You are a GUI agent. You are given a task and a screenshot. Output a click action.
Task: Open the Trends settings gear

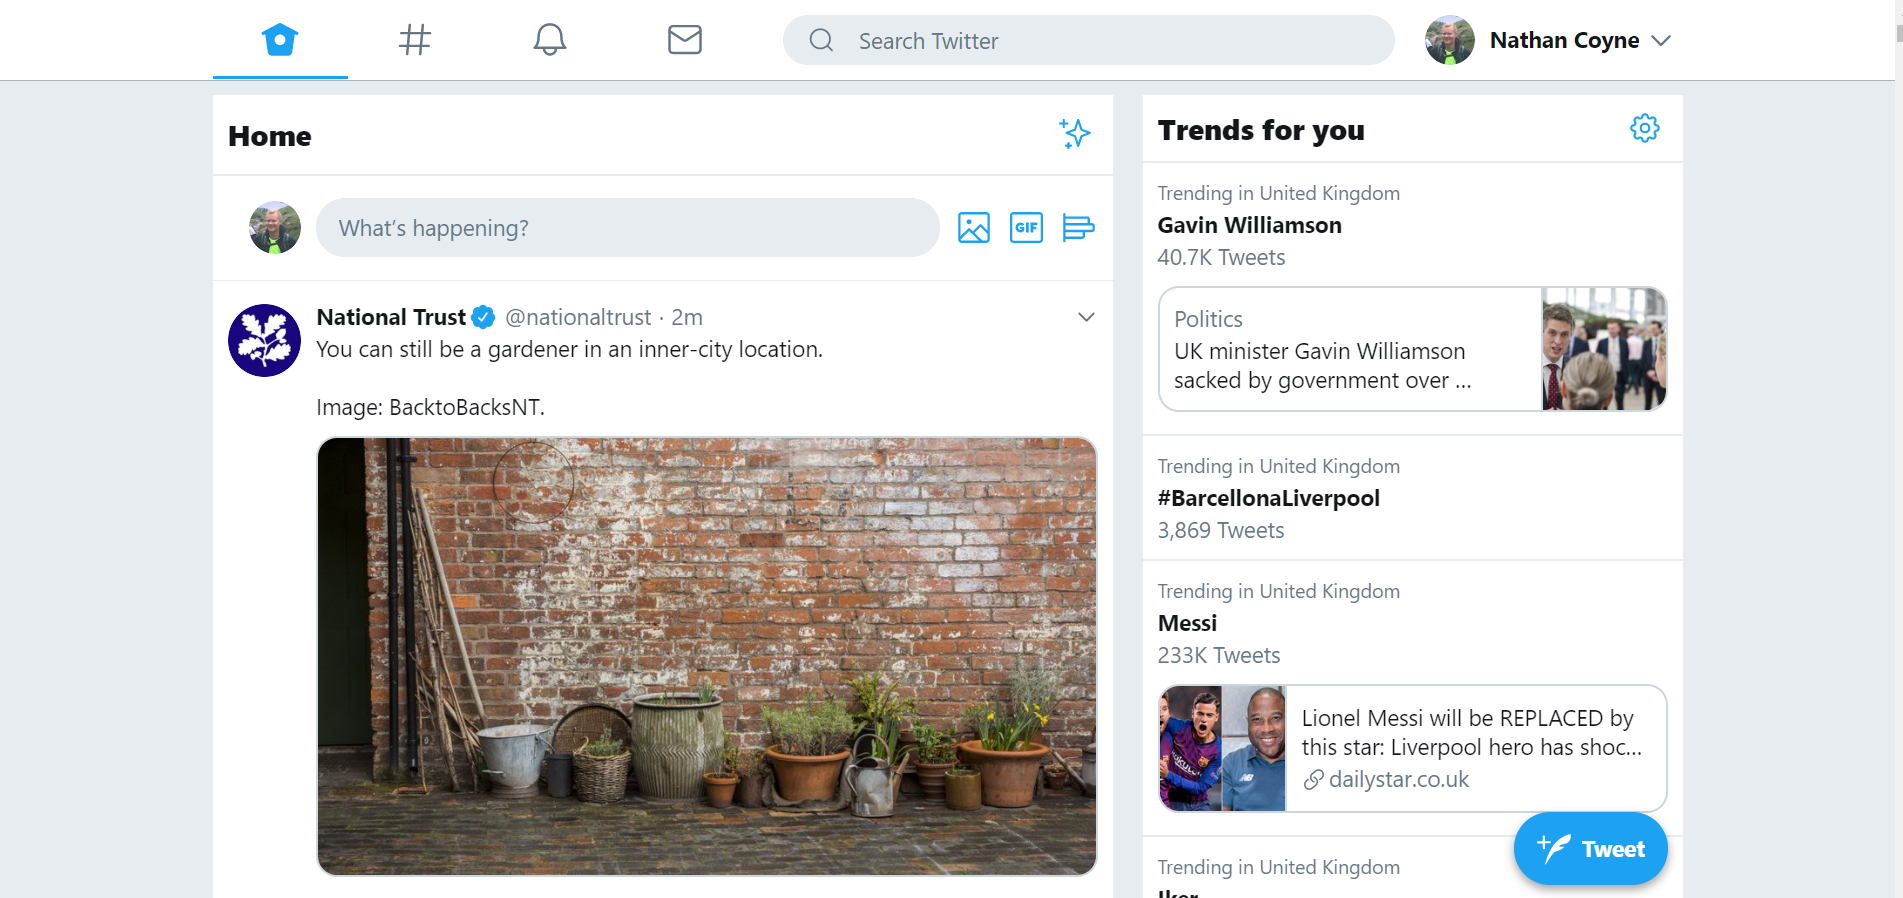point(1644,128)
